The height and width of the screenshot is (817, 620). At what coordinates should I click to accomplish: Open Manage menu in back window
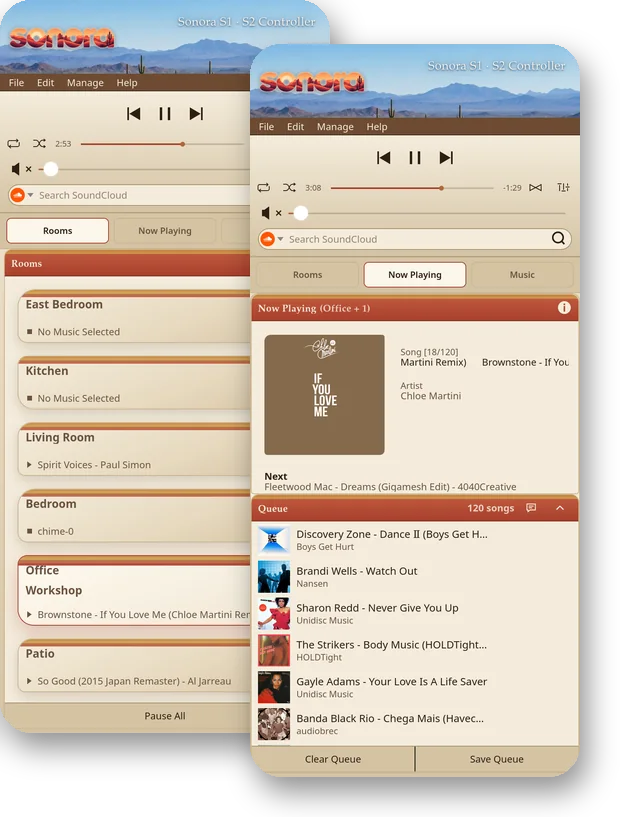tap(85, 82)
